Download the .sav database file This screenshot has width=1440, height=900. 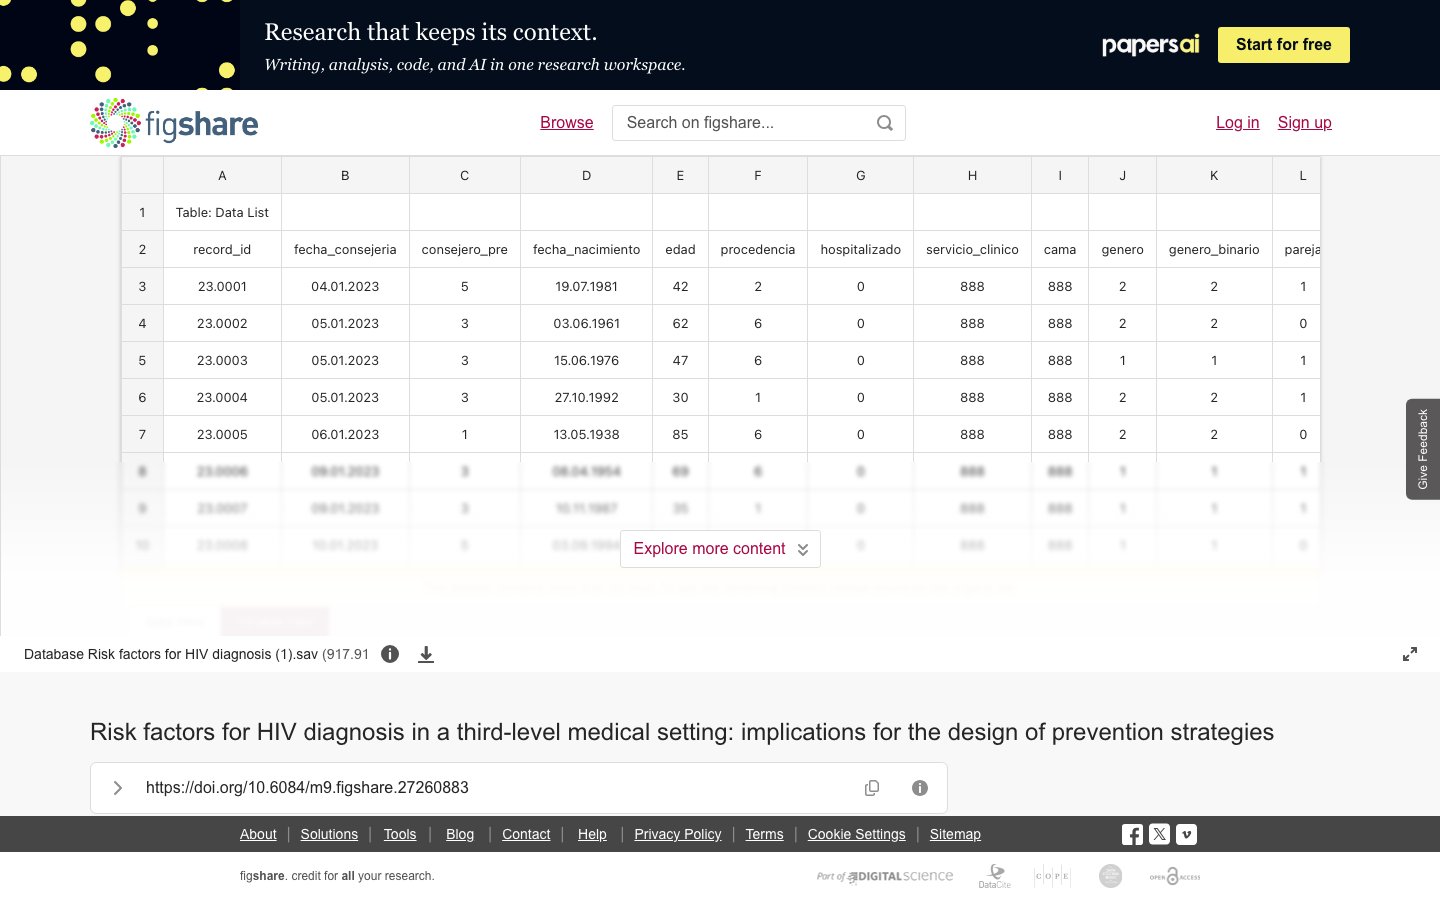pos(426,654)
